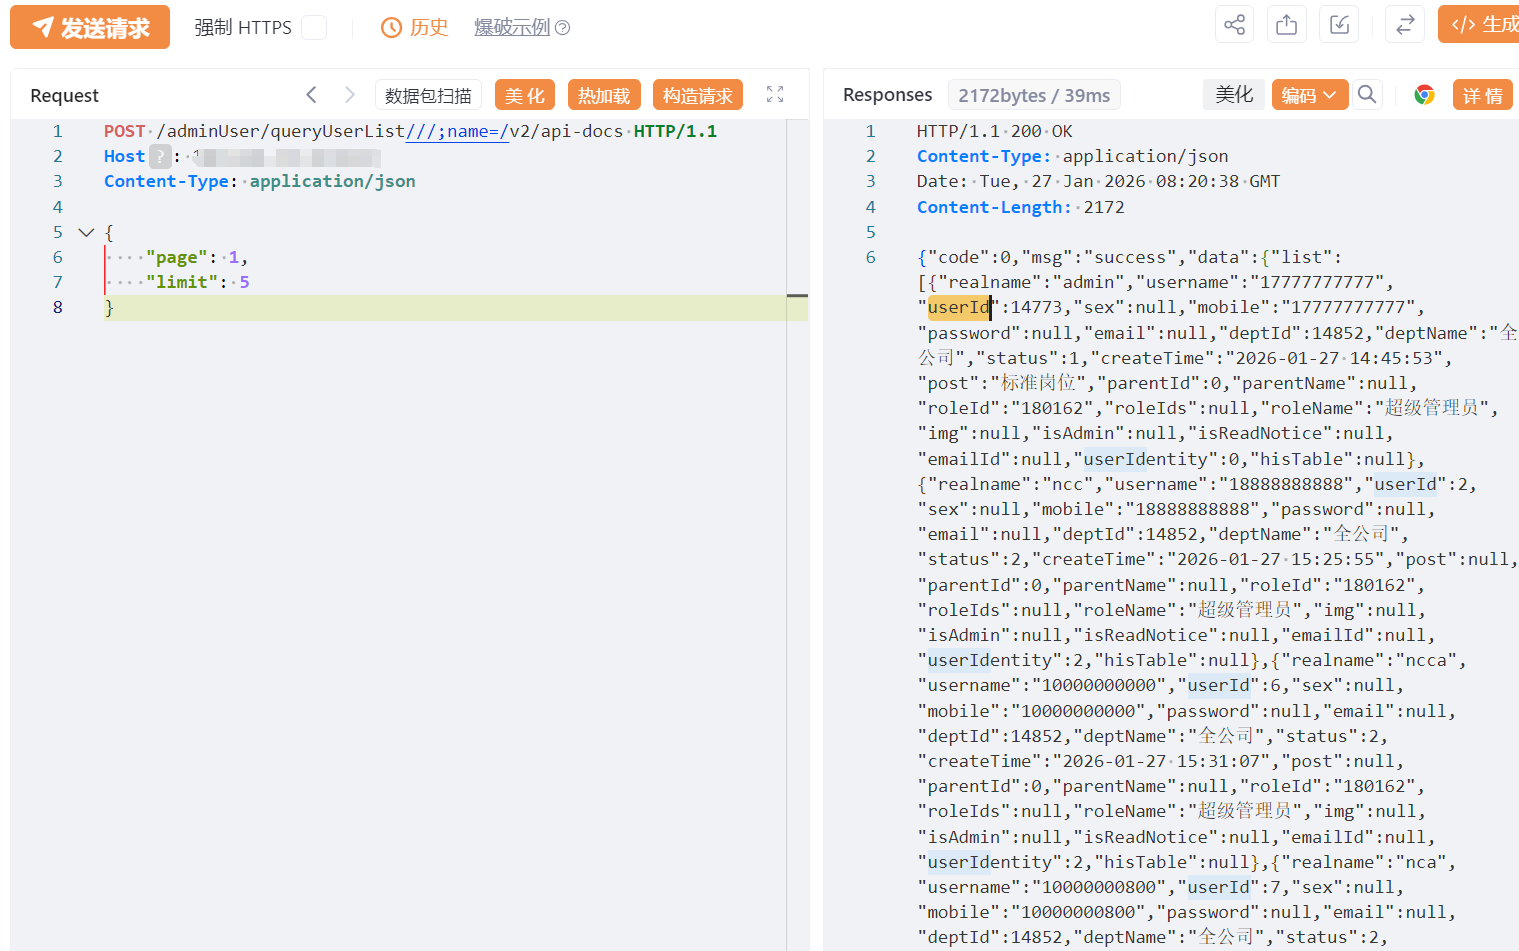Viewport: 1519px width, 951px height.
Task: Collapse the JSON body fold arrow on line 5
Action: tap(87, 232)
